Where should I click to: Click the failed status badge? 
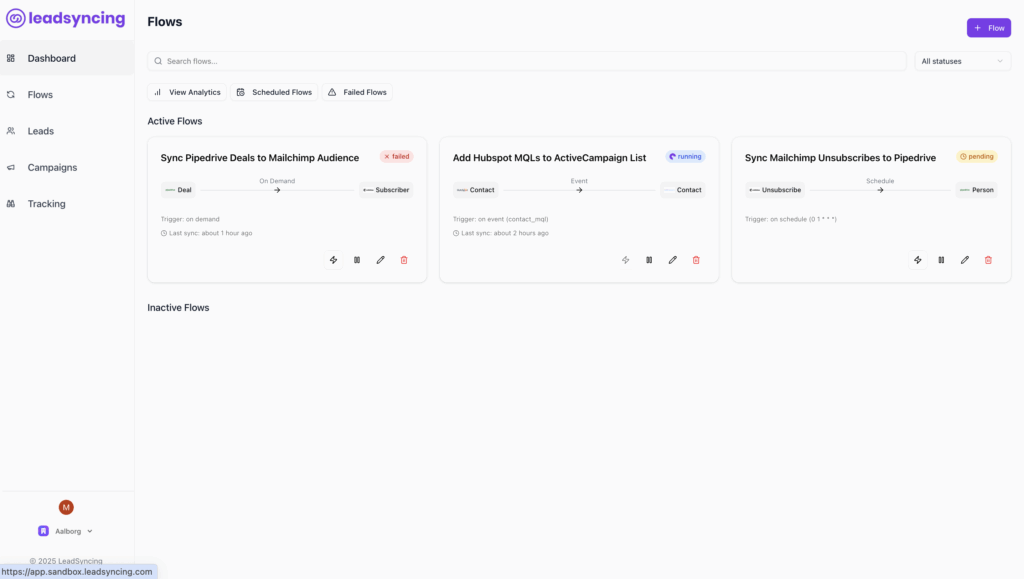click(396, 157)
